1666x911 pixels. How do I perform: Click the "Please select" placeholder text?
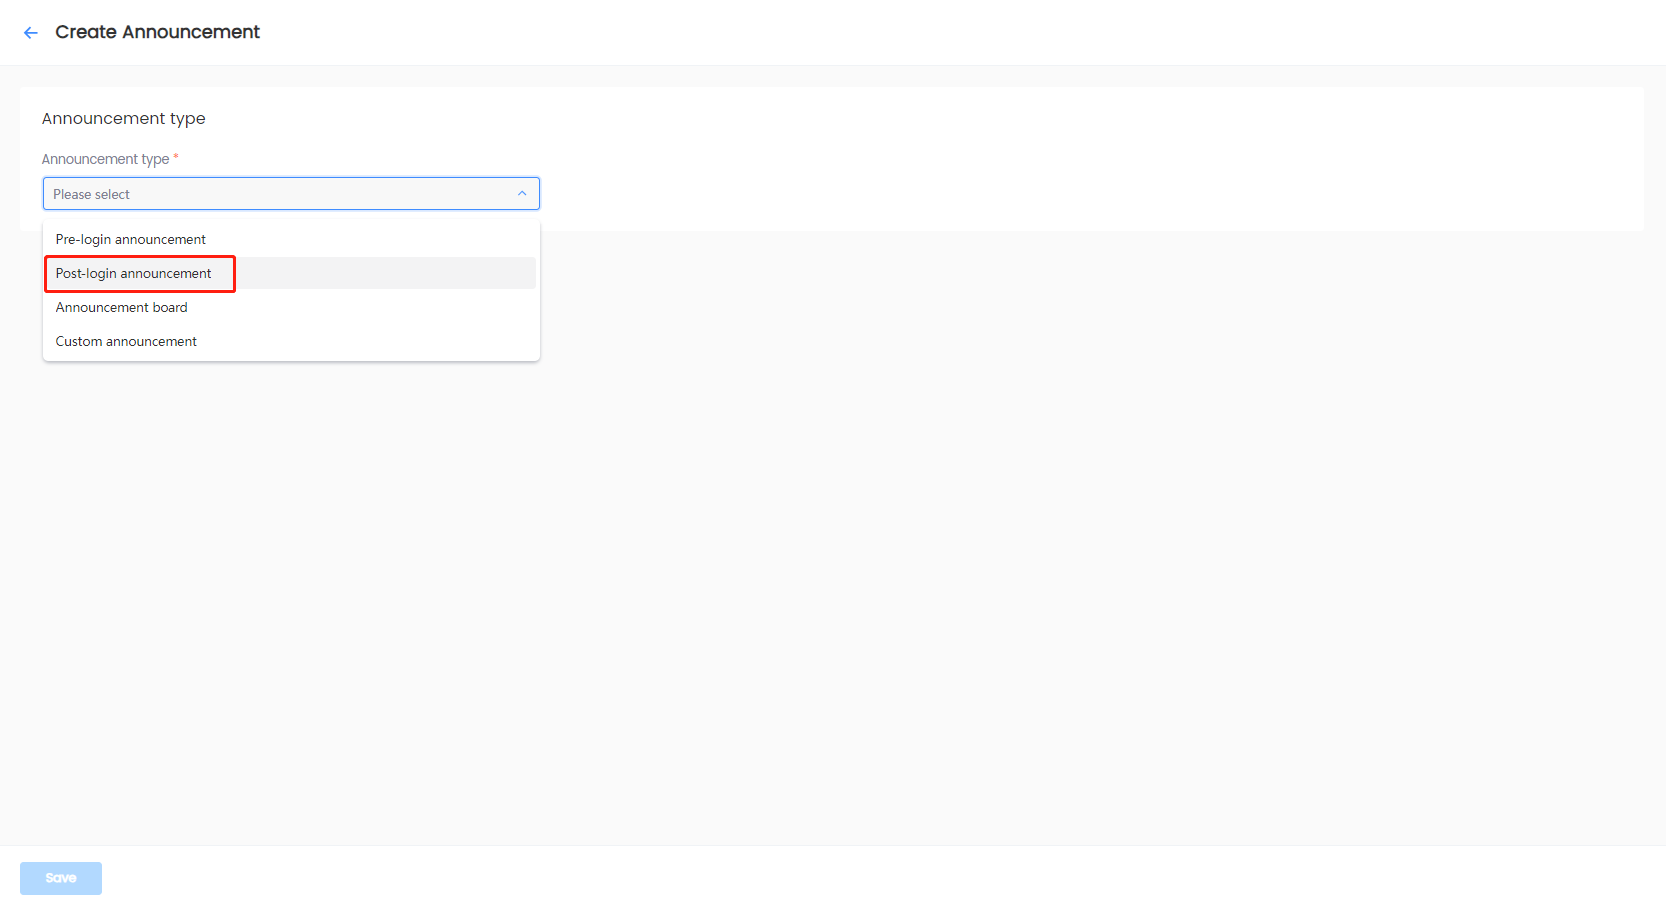tap(92, 195)
